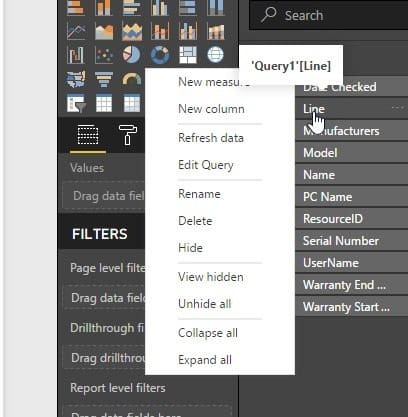The image size is (408, 417).
Task: Open the Format paint roller tab
Action: pyautogui.click(x=128, y=135)
